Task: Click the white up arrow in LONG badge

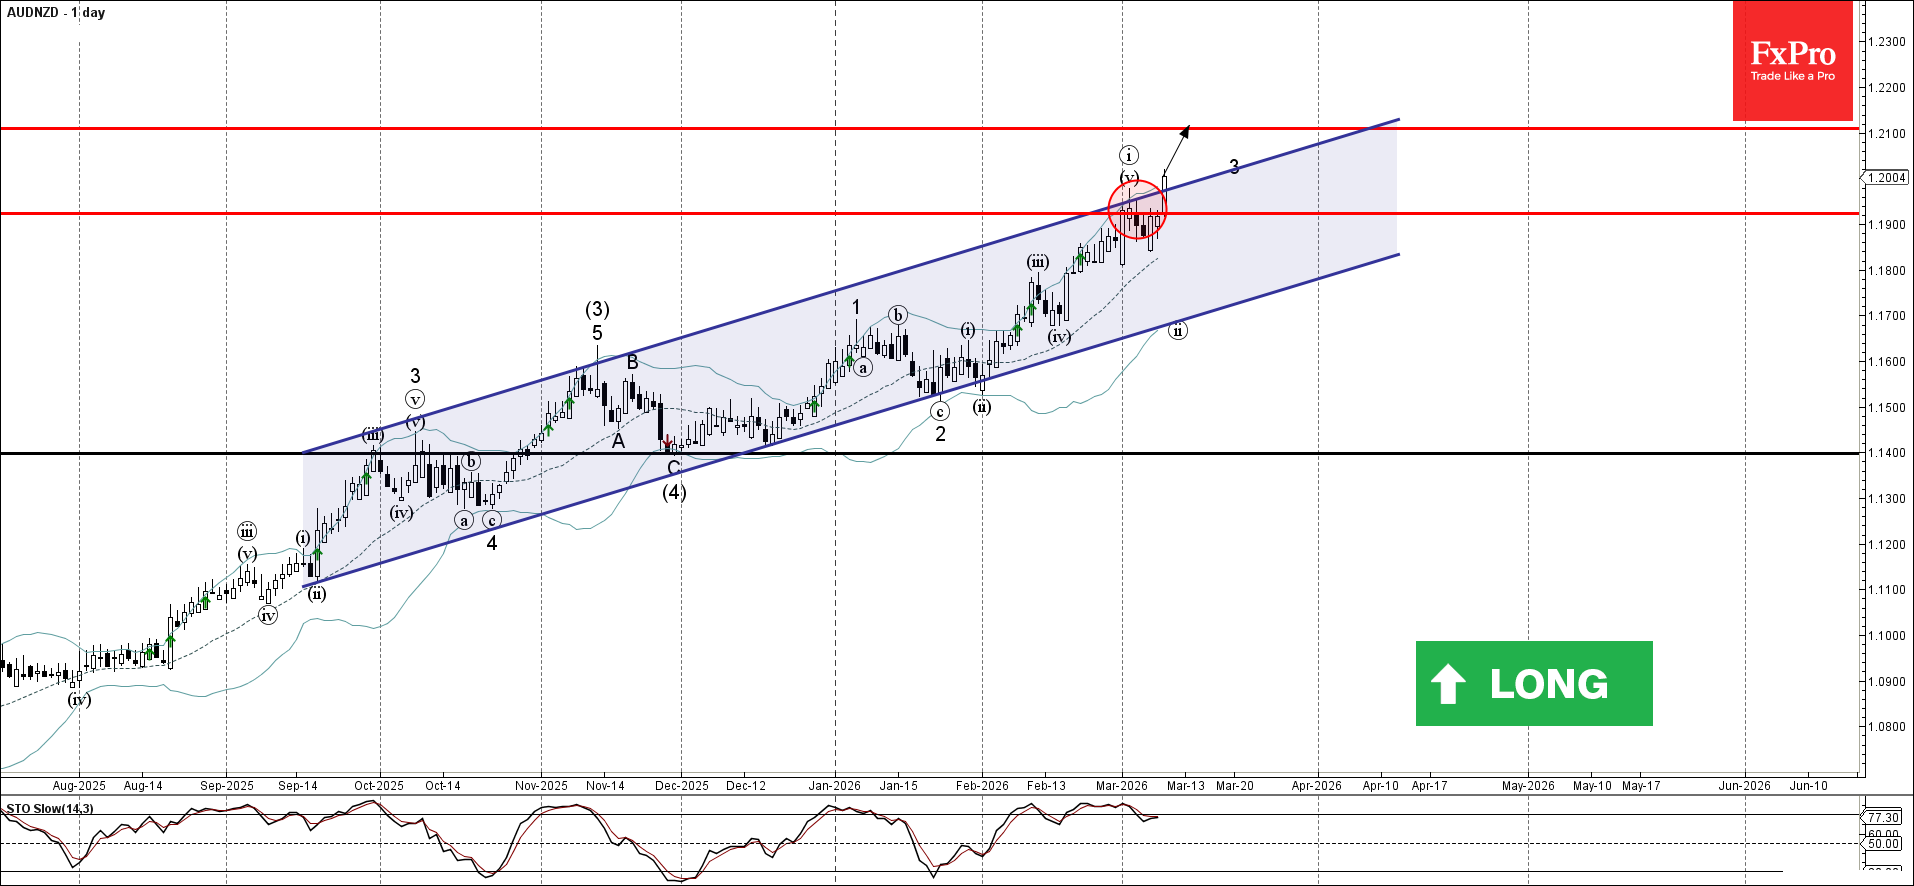Action: [1448, 684]
